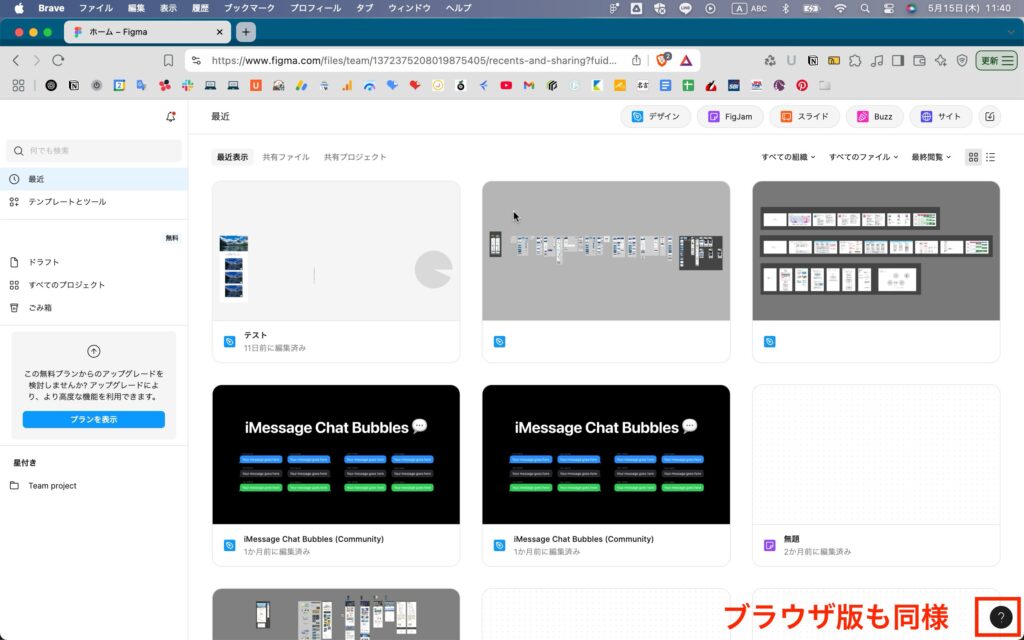The width and height of the screenshot is (1024, 640).
Task: Open the すべてのファイル filter dropdown
Action: (x=863, y=157)
